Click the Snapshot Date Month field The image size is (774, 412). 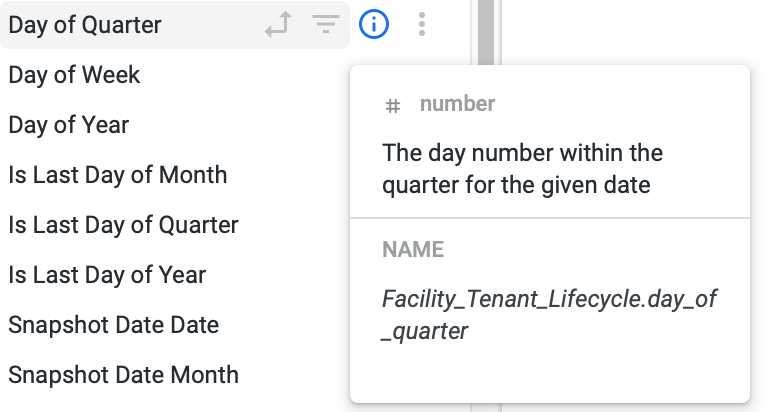click(123, 375)
